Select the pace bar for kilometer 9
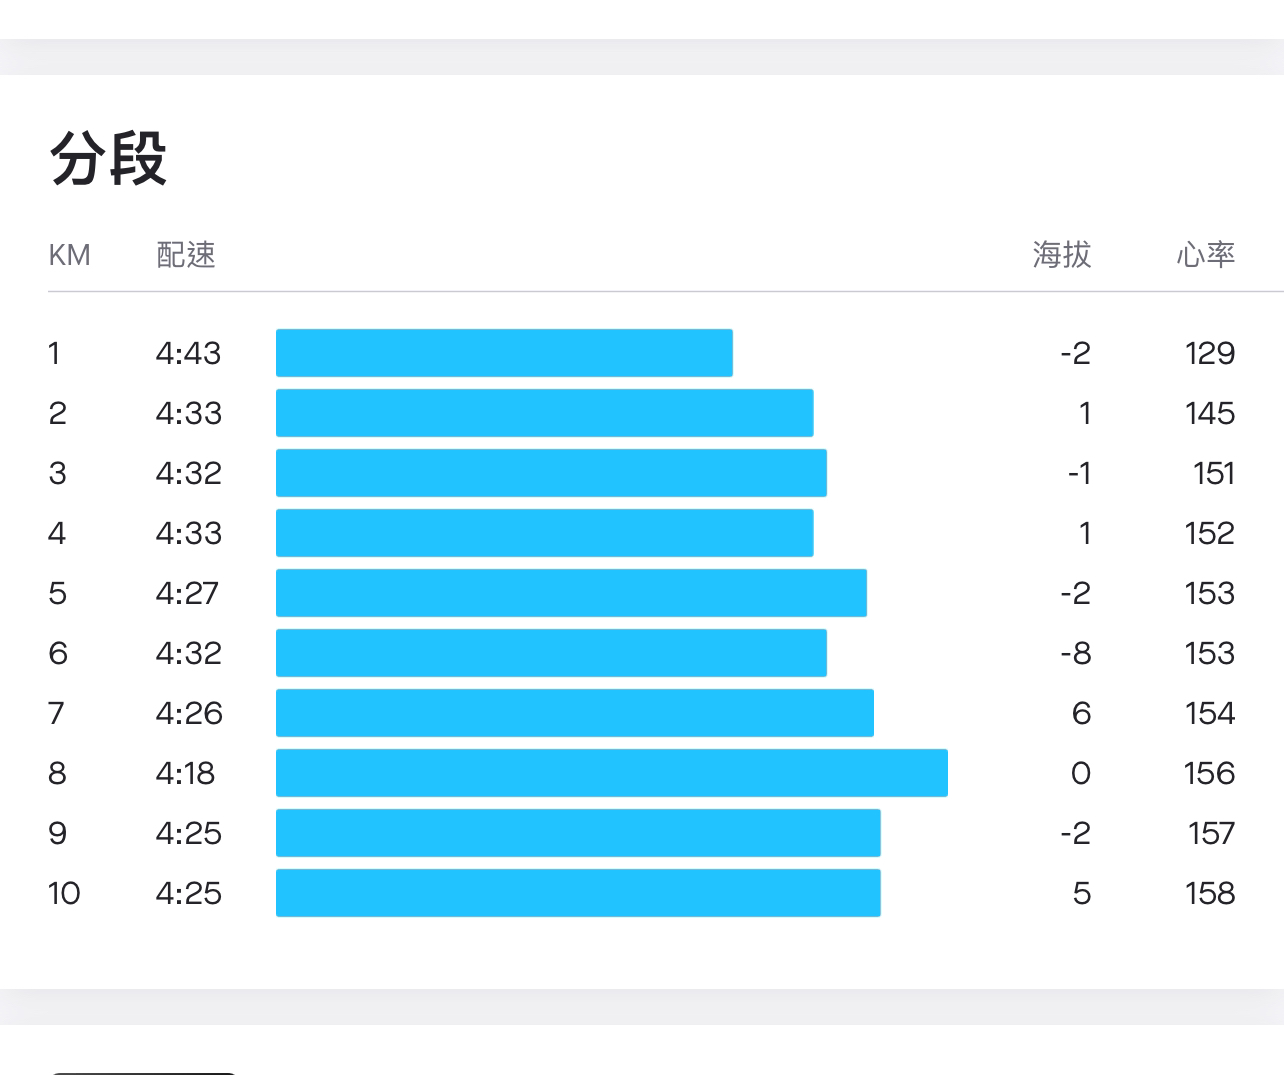This screenshot has height=1075, width=1284. pos(578,833)
